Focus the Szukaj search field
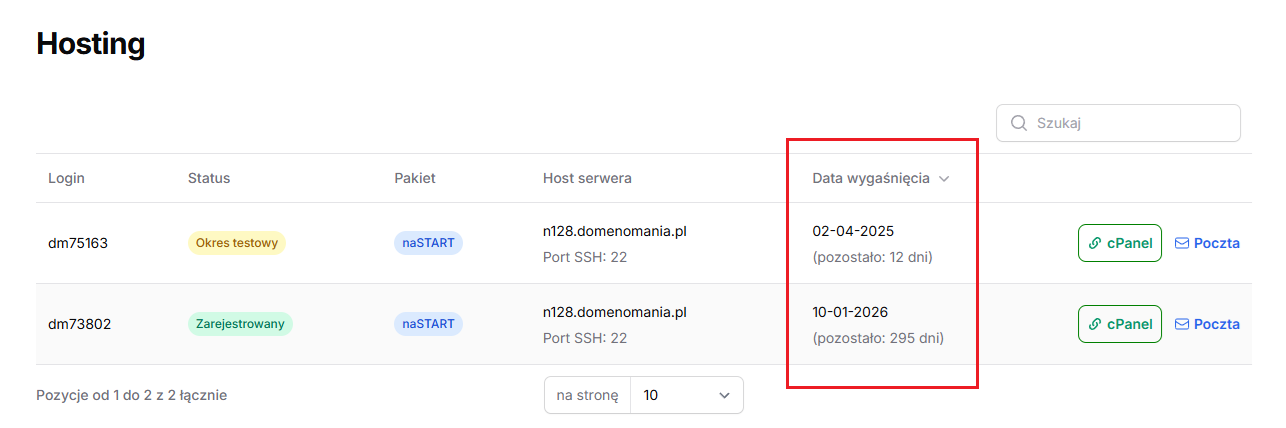Image resolution: width=1286 pixels, height=428 pixels. (x=1130, y=123)
